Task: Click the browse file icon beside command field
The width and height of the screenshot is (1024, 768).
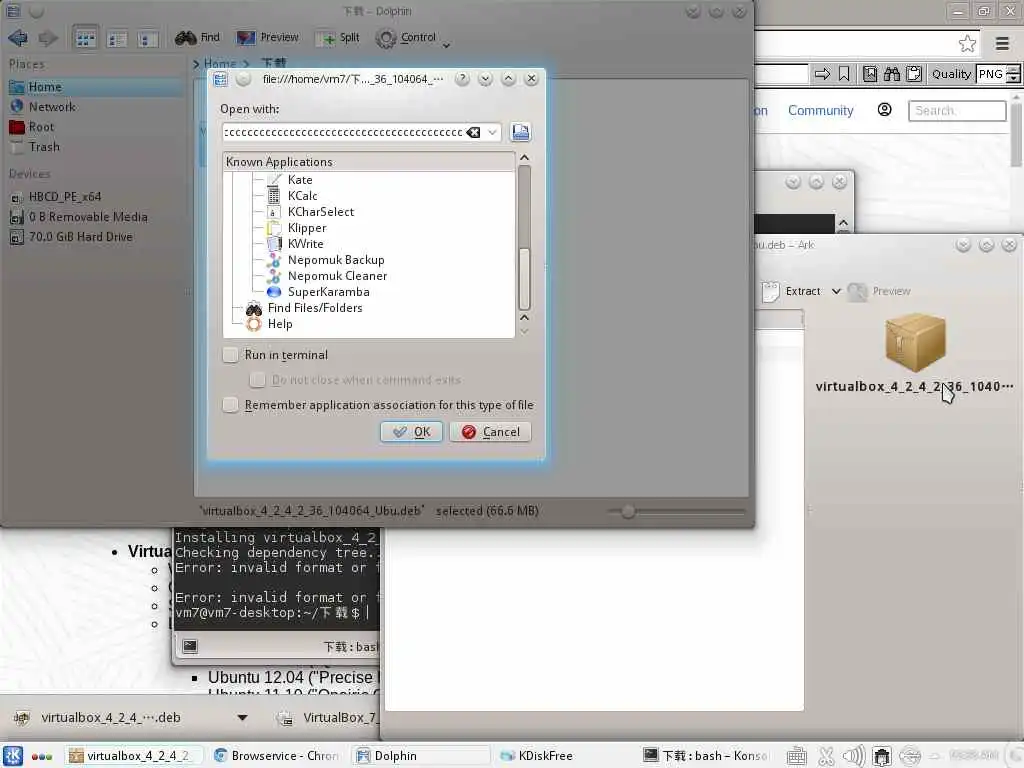Action: click(x=520, y=133)
